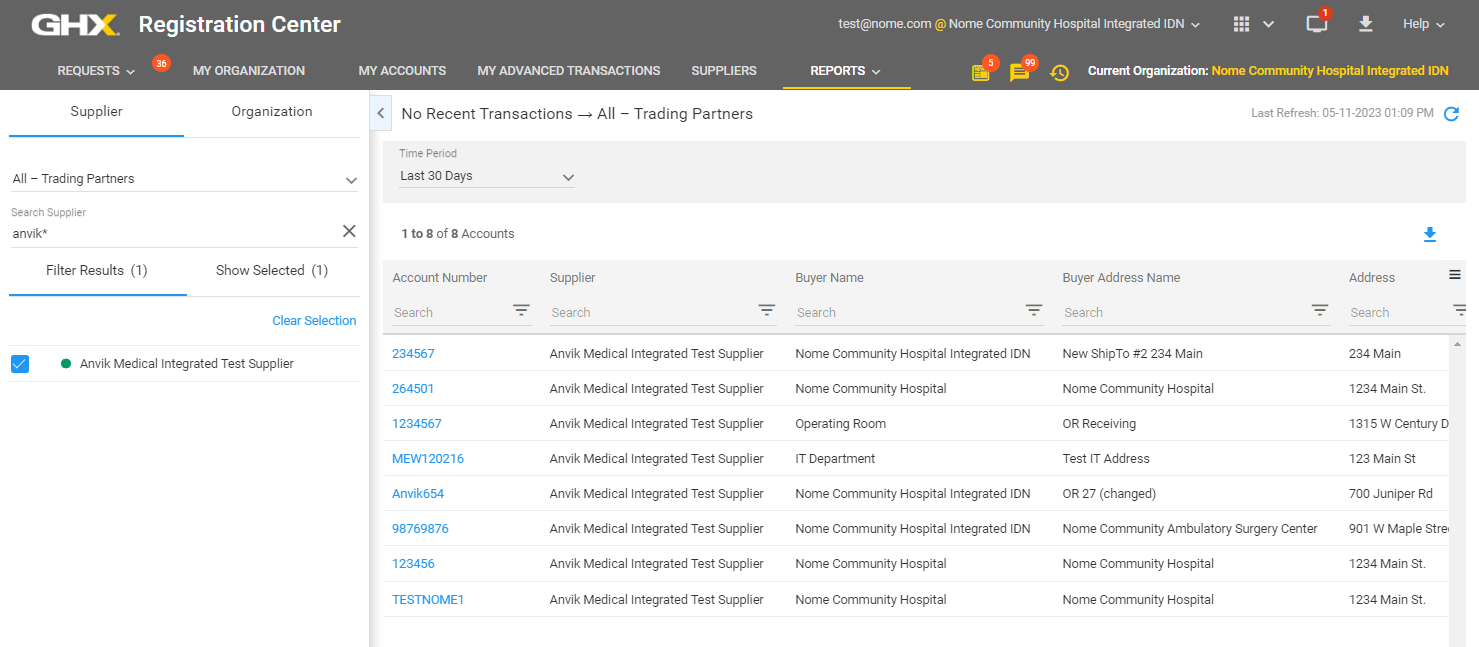Click the Address column search field
This screenshot has width=1479, height=647.
point(1398,313)
